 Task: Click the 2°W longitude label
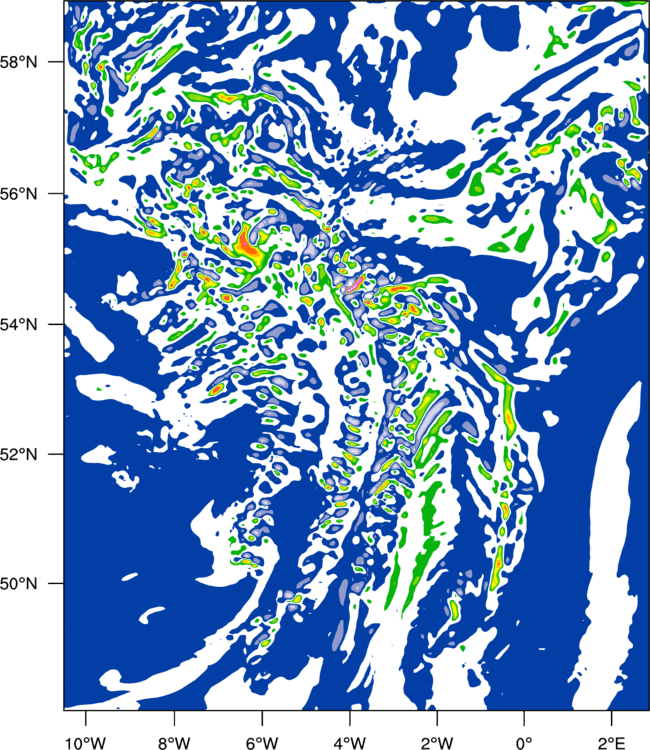point(437,743)
